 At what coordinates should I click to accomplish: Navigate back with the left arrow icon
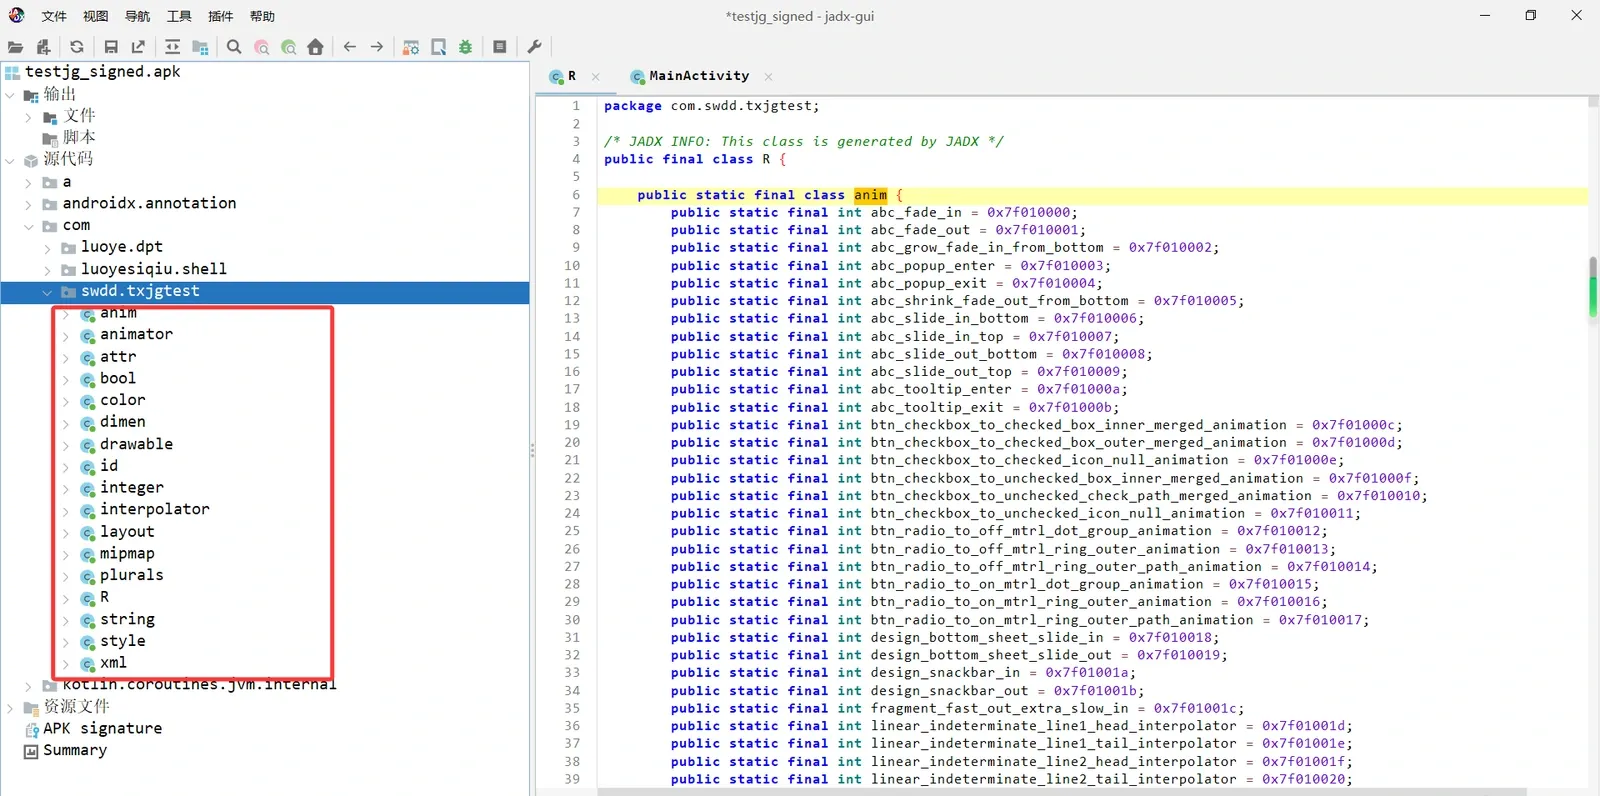[x=350, y=47]
